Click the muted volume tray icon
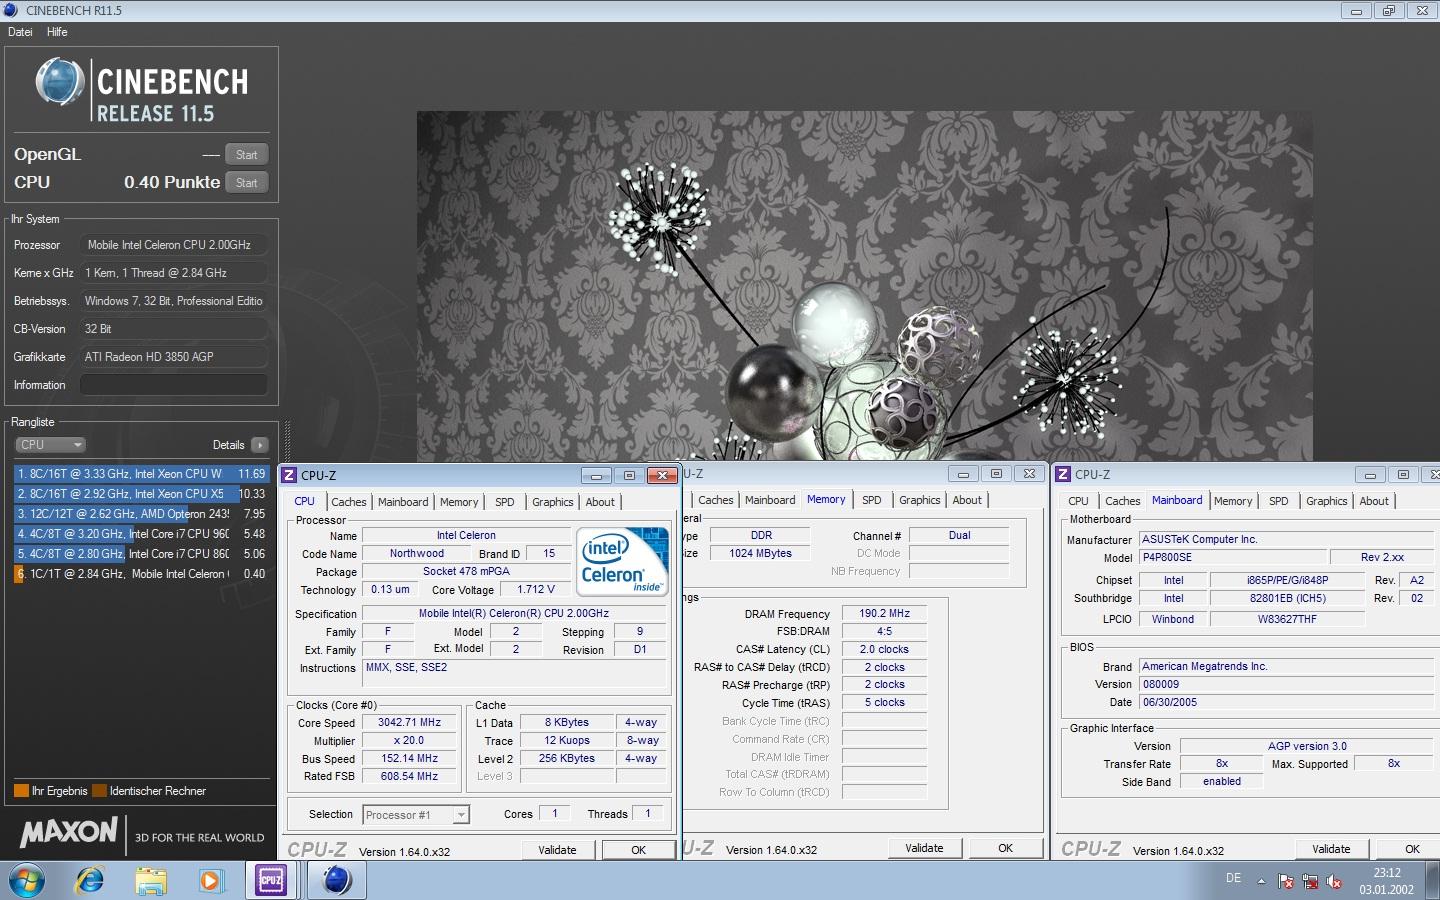 pyautogui.click(x=1334, y=882)
